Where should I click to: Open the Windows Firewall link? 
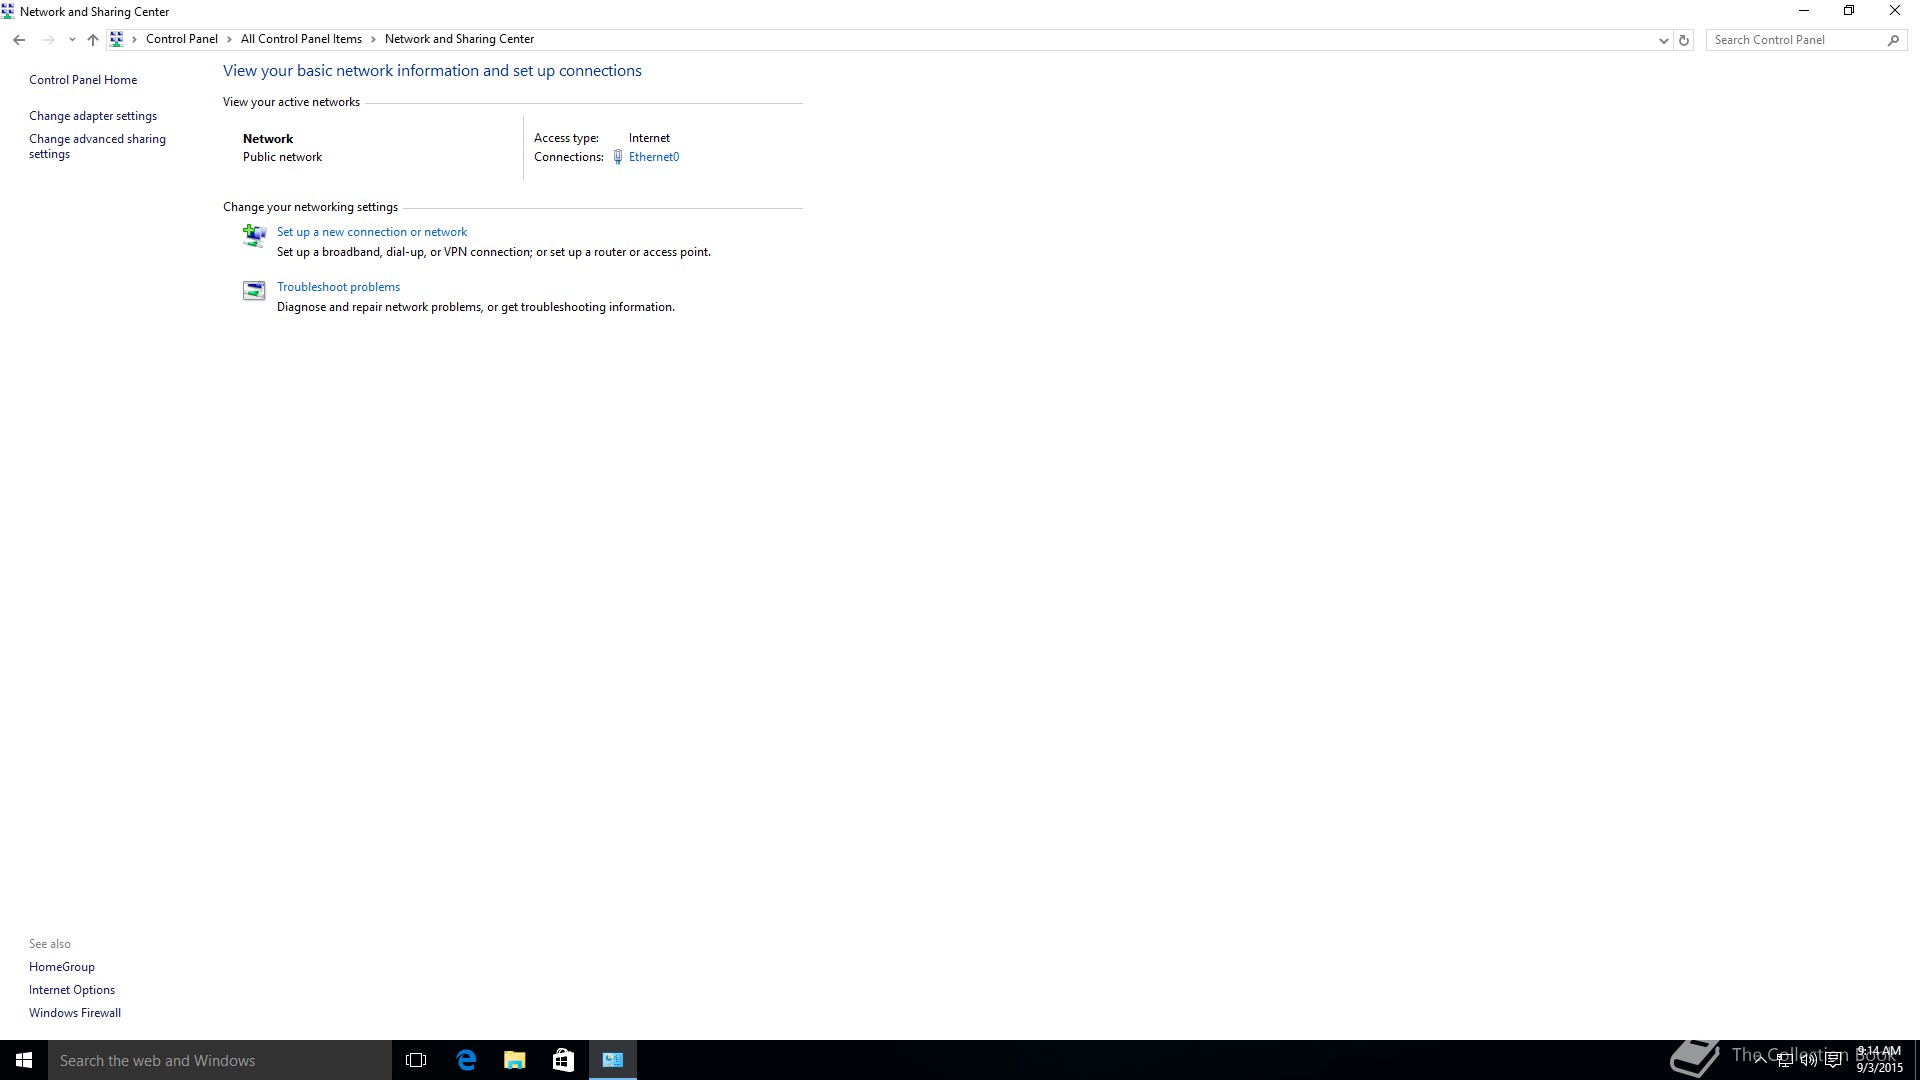(x=75, y=1013)
